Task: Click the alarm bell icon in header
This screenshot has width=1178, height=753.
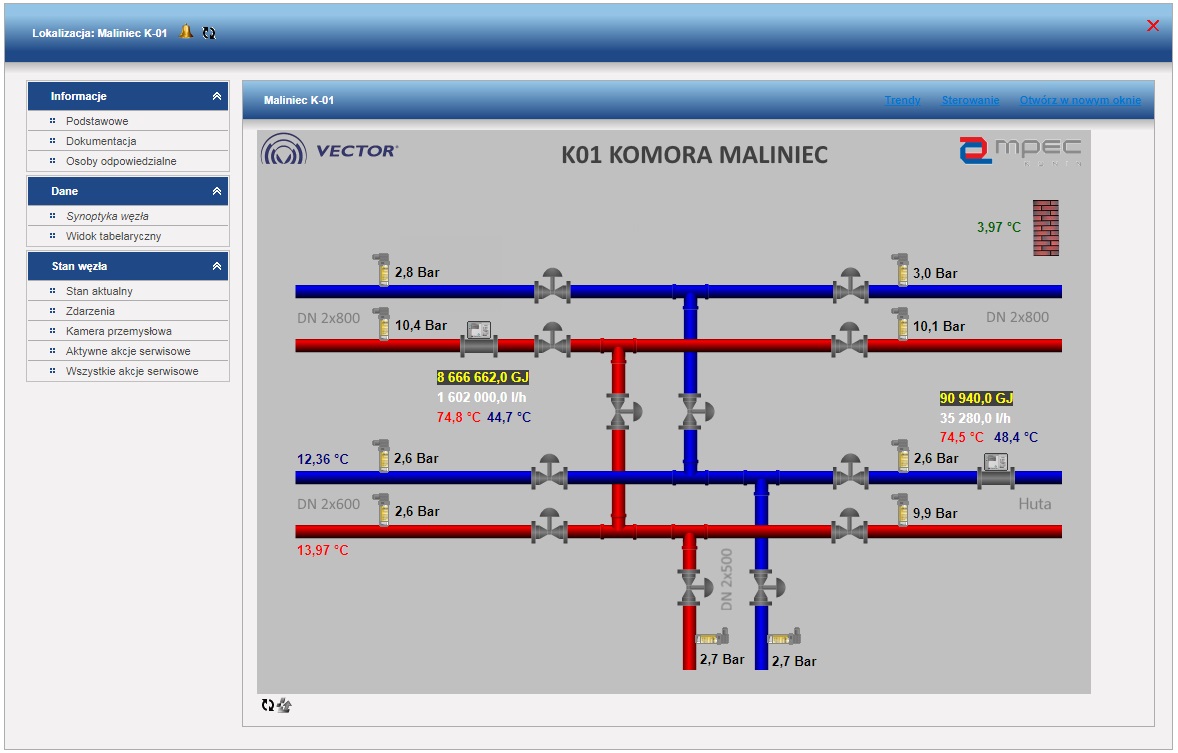Action: (x=186, y=32)
